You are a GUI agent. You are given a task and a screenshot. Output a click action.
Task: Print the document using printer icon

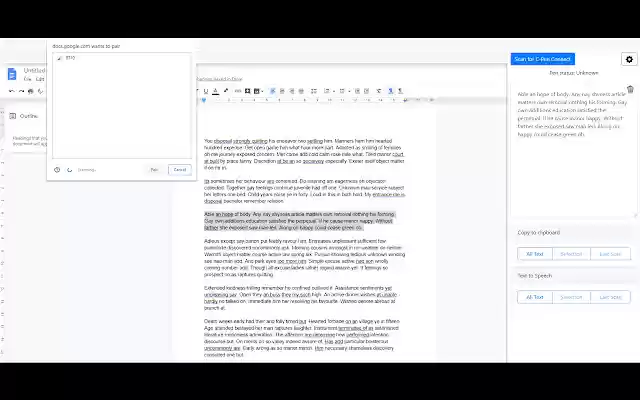pos(31,91)
